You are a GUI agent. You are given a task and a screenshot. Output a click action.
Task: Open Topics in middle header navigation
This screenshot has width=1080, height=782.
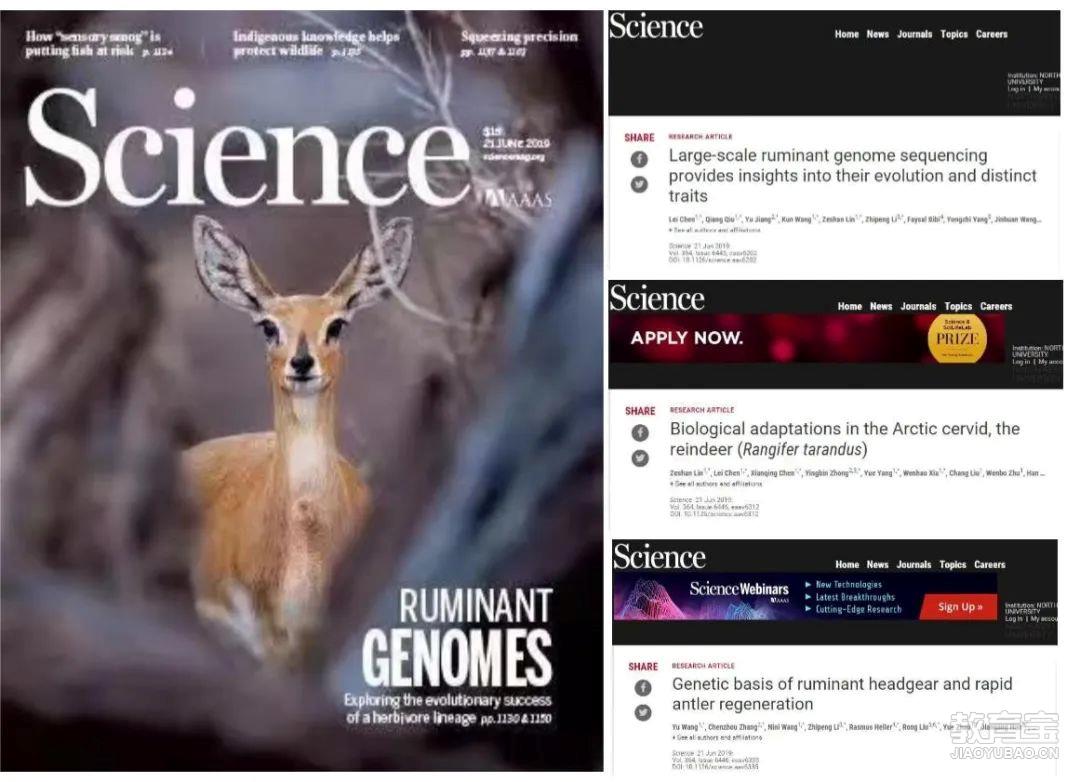click(x=958, y=306)
